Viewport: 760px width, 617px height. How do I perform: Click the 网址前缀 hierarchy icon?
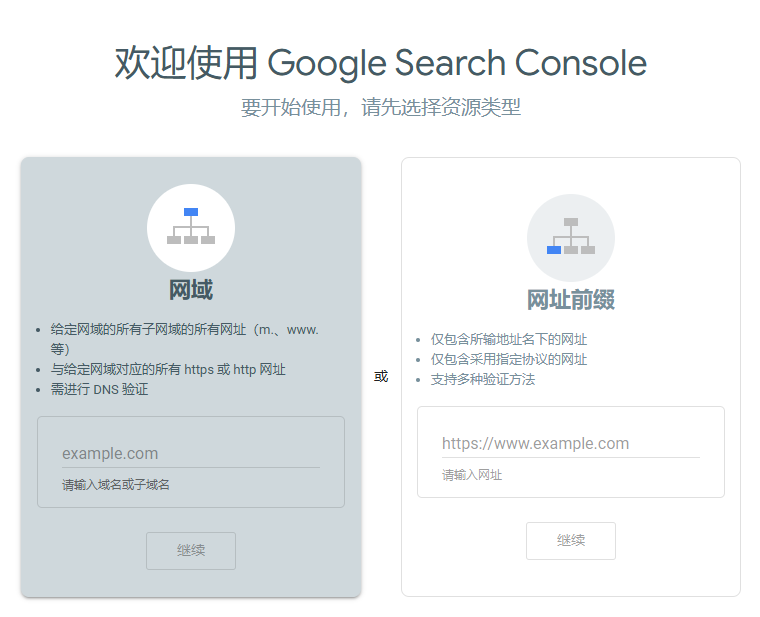click(570, 237)
